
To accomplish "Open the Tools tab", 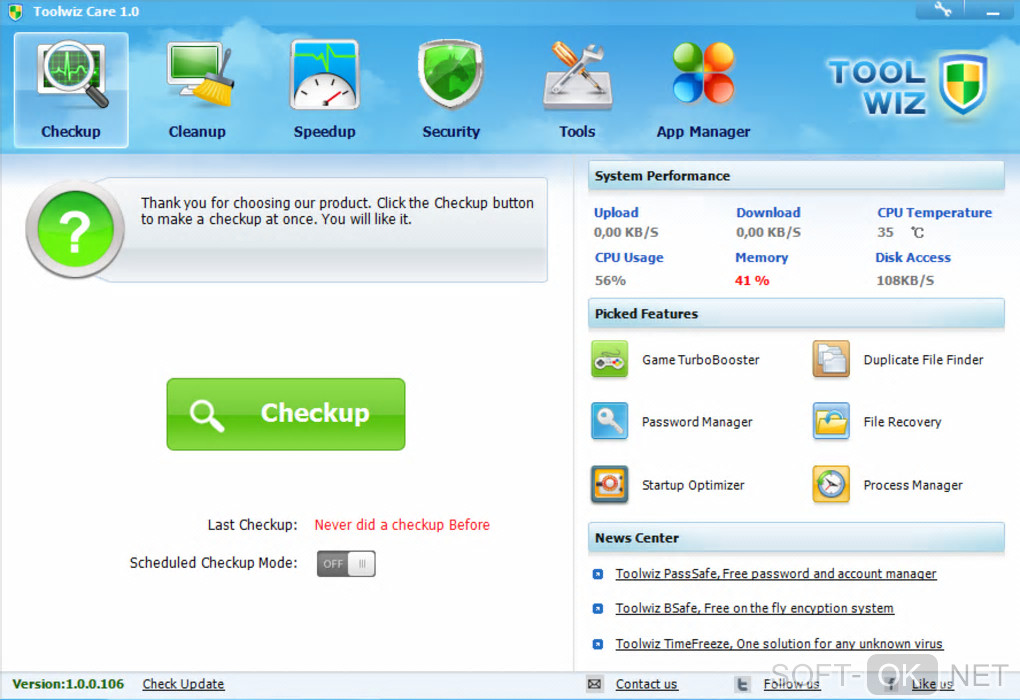I will tap(577, 90).
